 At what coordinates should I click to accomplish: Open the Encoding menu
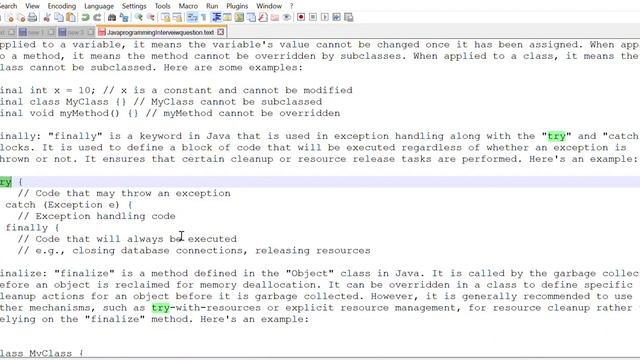tap(62, 6)
